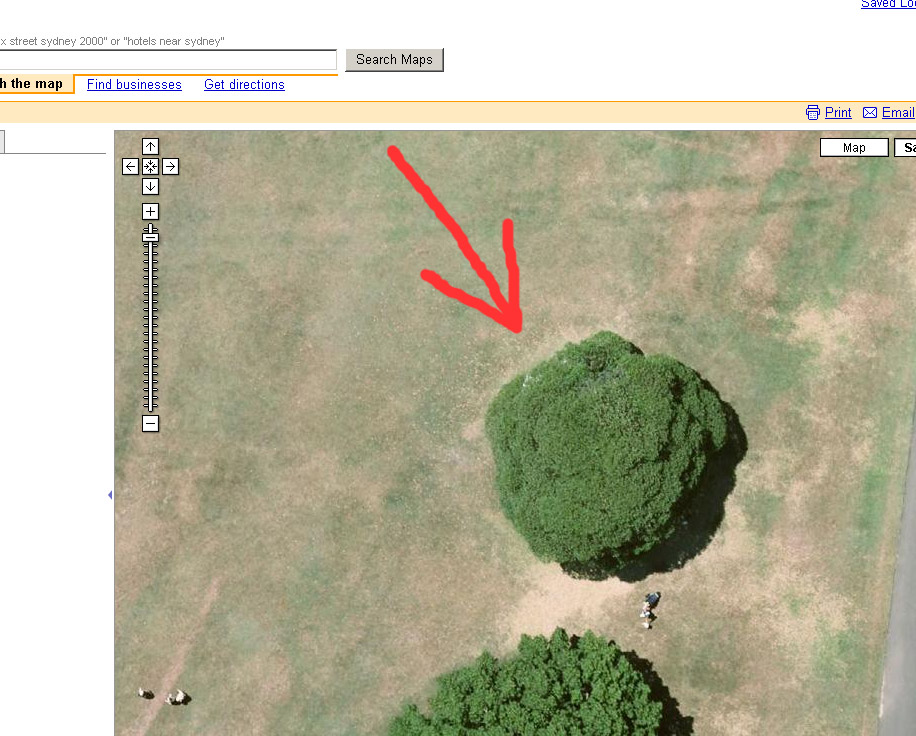Open the Print link
This screenshot has height=736, width=916.
[x=838, y=113]
